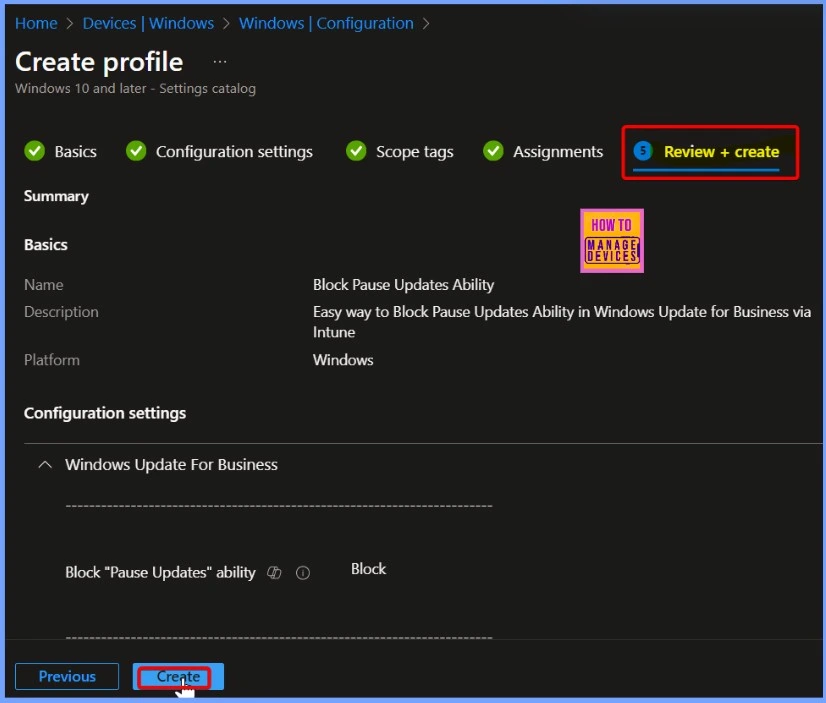Open Windows | Configuration breadcrumb link
The height and width of the screenshot is (703, 826).
tap(326, 23)
